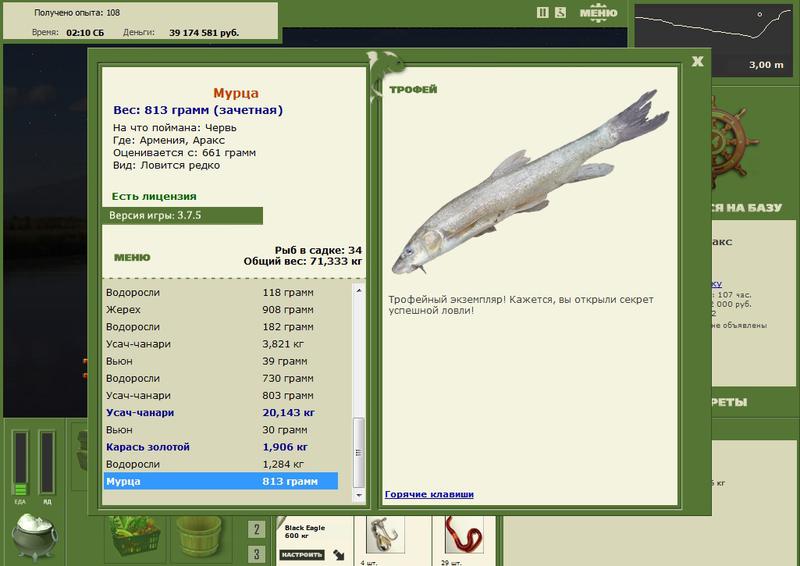This screenshot has height=566, width=800.
Task: Switch to tackle slot 3
Action: point(257,554)
